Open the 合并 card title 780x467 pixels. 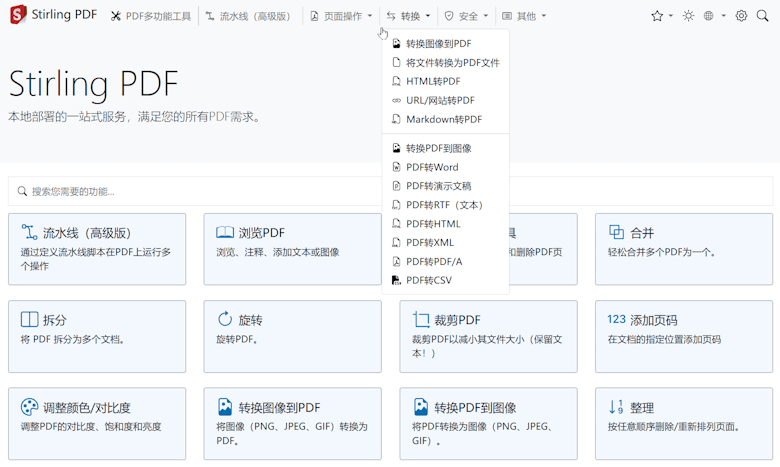point(642,233)
